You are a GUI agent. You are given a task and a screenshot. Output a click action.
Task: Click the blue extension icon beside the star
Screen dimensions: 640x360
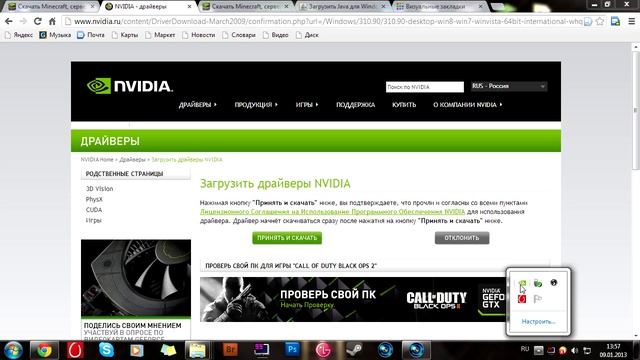click(616, 21)
